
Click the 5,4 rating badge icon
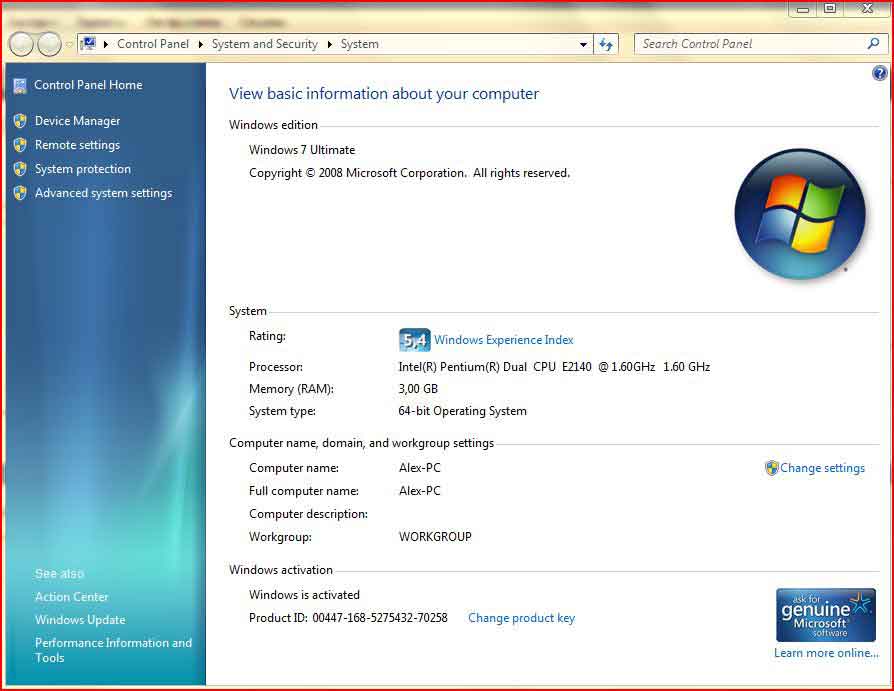[415, 340]
